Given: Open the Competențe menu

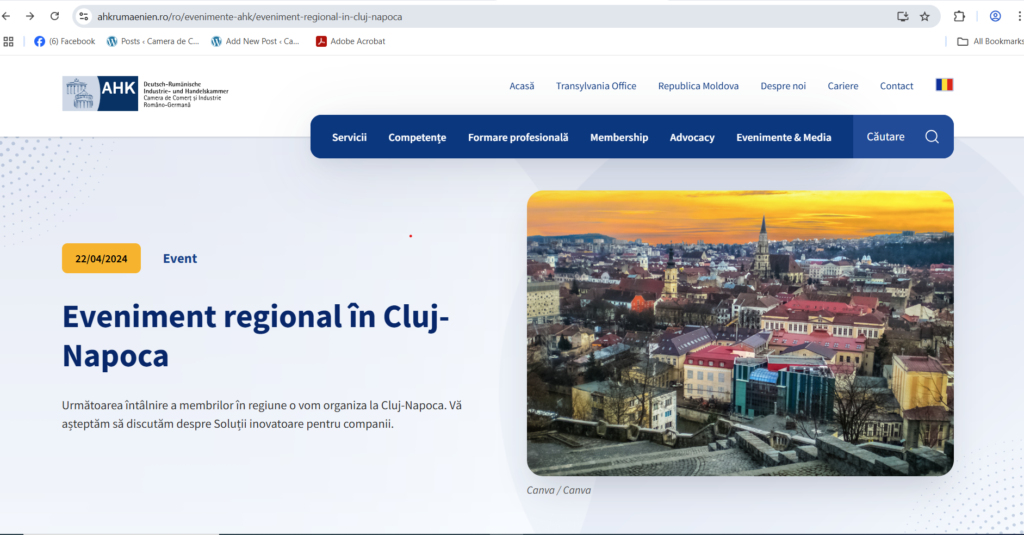Looking at the screenshot, I should (x=417, y=137).
